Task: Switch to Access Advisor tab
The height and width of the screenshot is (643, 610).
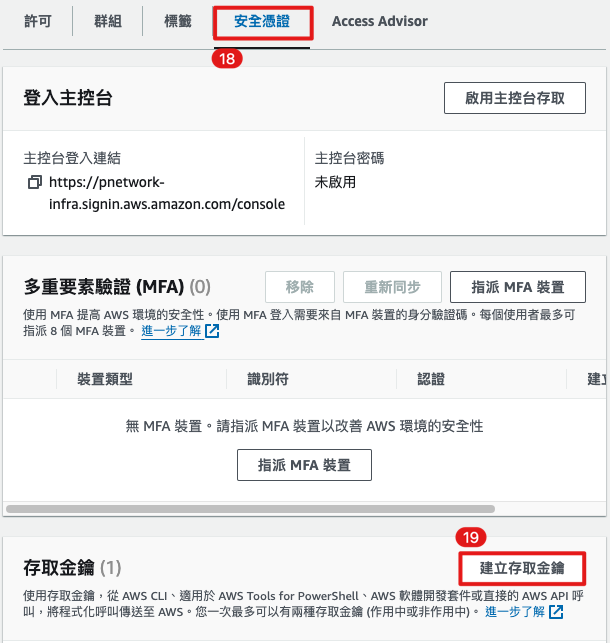Action: 380,21
